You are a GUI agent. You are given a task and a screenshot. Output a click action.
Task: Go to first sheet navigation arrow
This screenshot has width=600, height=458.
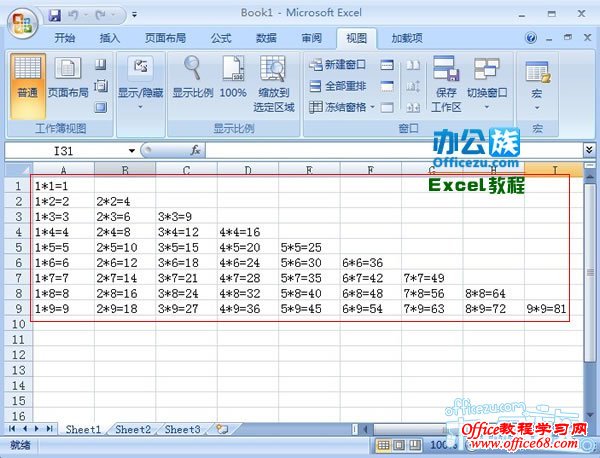point(11,429)
